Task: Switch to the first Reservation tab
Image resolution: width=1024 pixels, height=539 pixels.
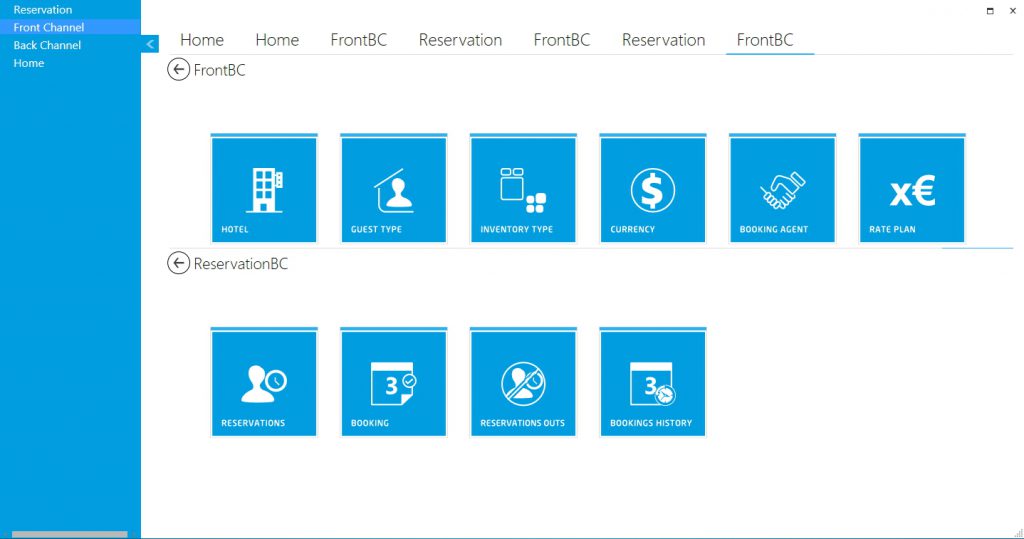Action: pyautogui.click(x=460, y=40)
